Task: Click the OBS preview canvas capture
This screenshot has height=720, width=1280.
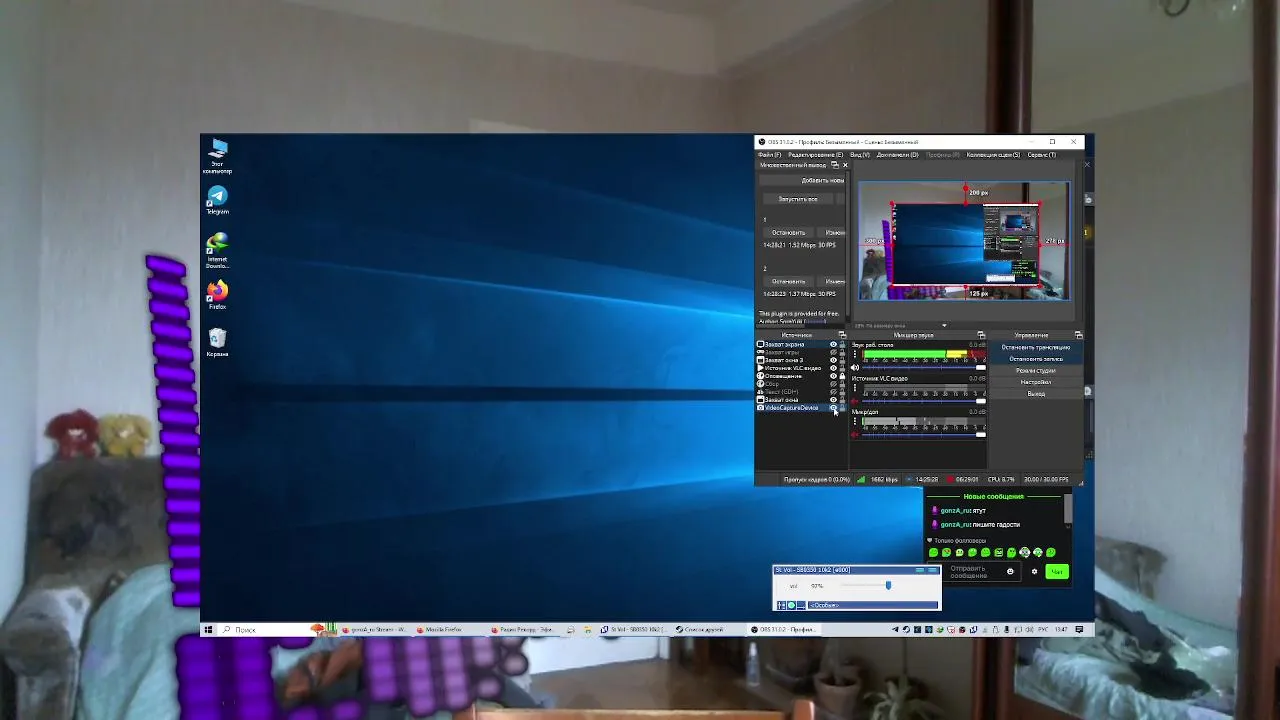Action: tap(964, 240)
